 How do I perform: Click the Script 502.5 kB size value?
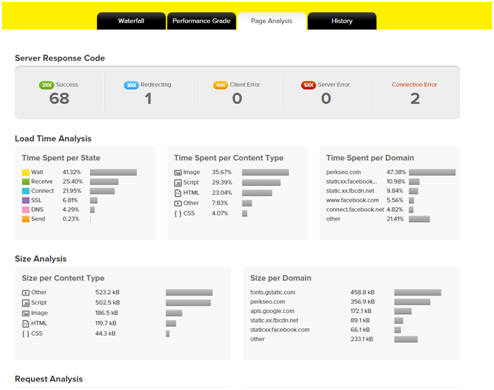(107, 303)
